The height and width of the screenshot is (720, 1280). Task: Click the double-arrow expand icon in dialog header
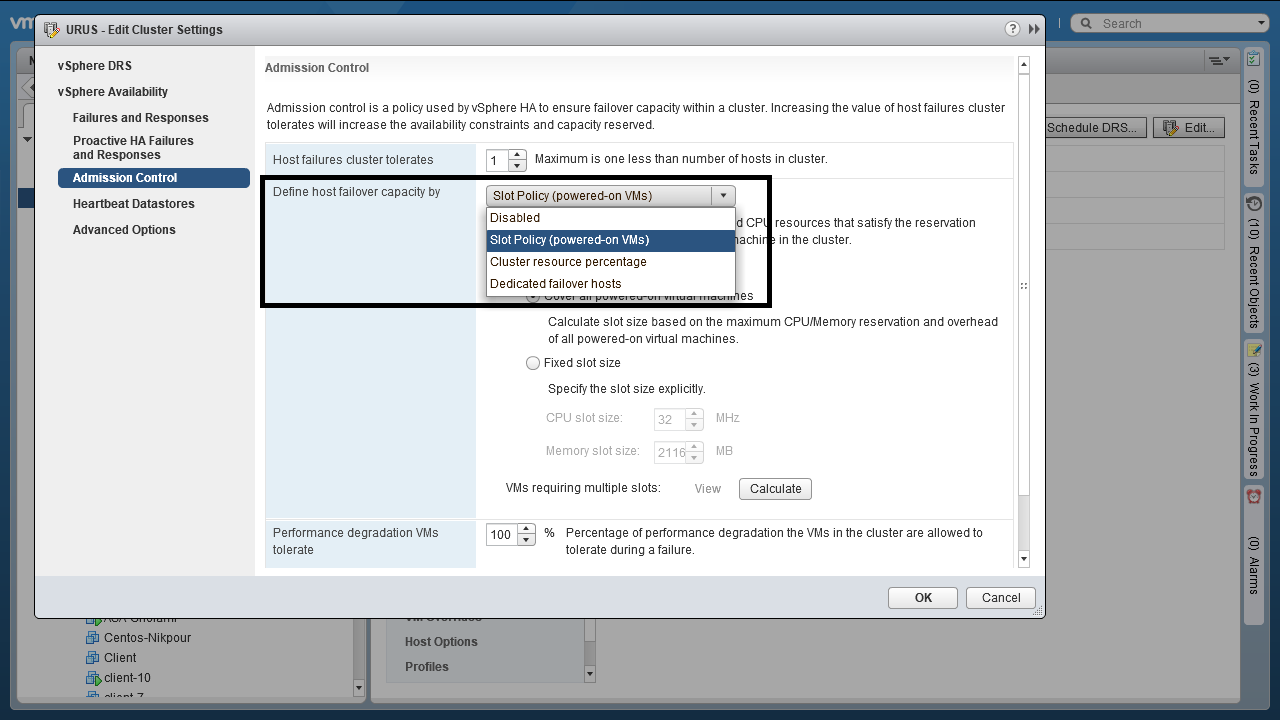pos(1034,30)
